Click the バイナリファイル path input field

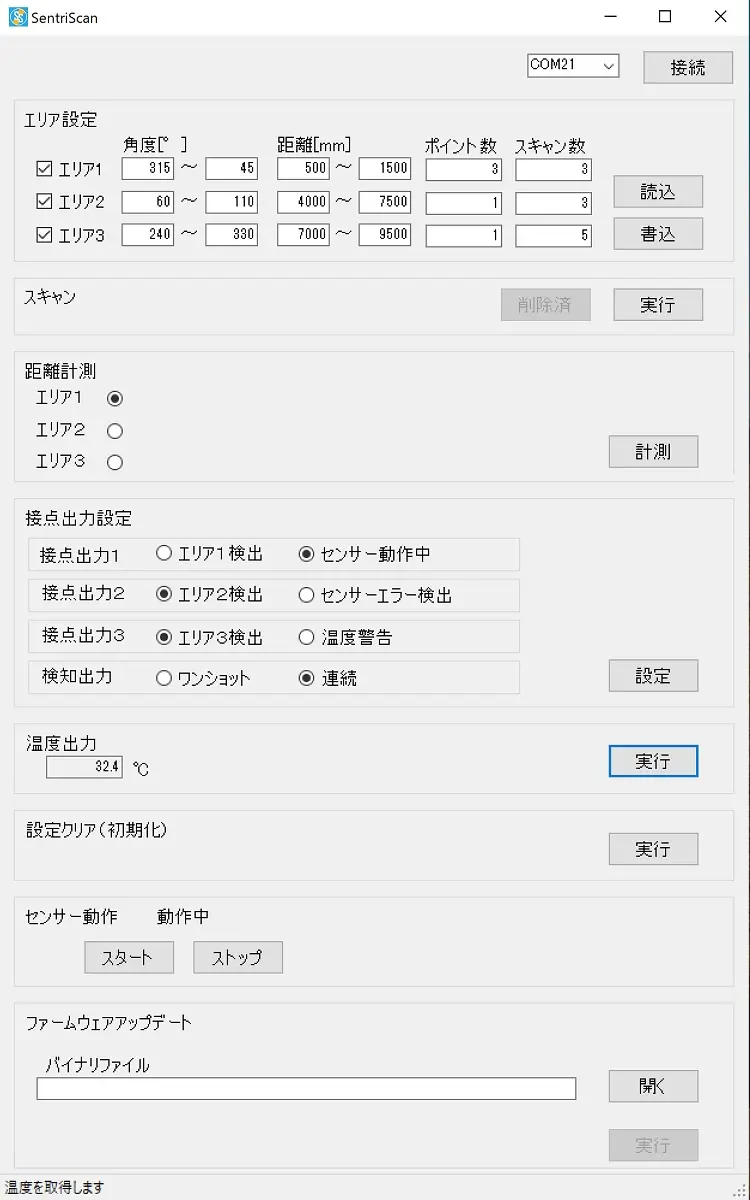pos(306,1089)
